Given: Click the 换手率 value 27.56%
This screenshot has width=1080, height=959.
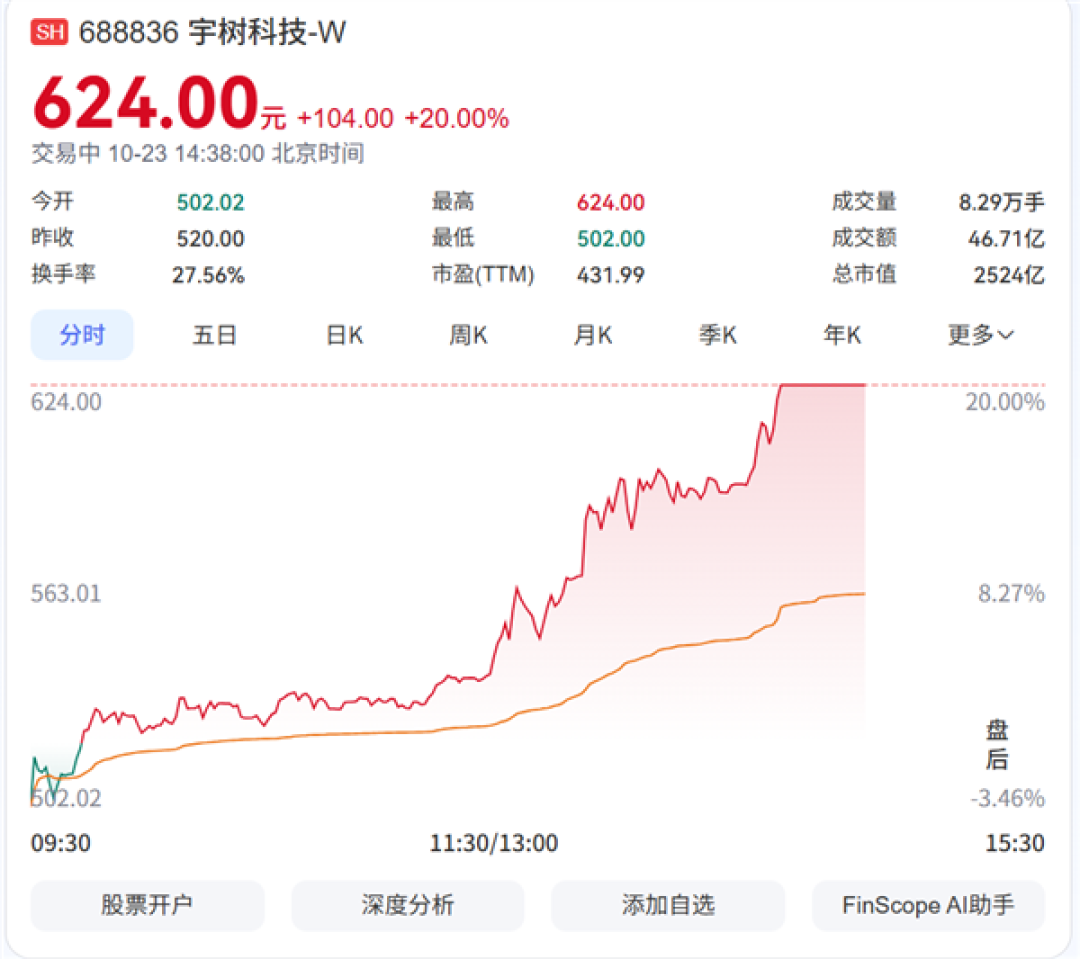Looking at the screenshot, I should [208, 276].
